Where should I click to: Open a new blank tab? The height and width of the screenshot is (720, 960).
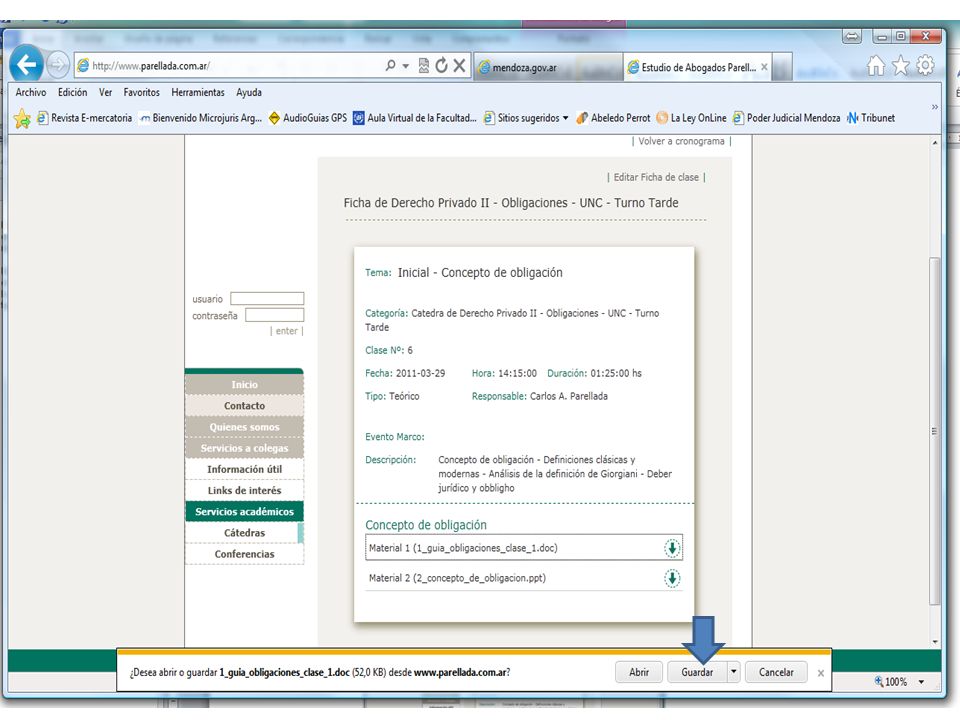782,67
